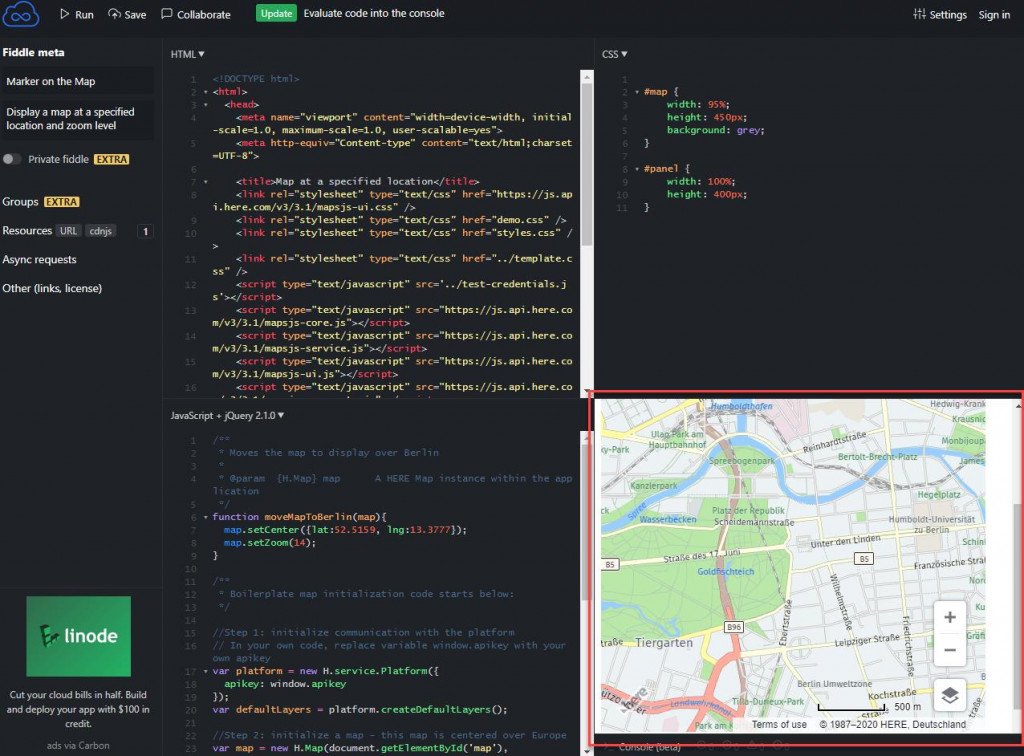Open the Terms of use link

point(779,724)
